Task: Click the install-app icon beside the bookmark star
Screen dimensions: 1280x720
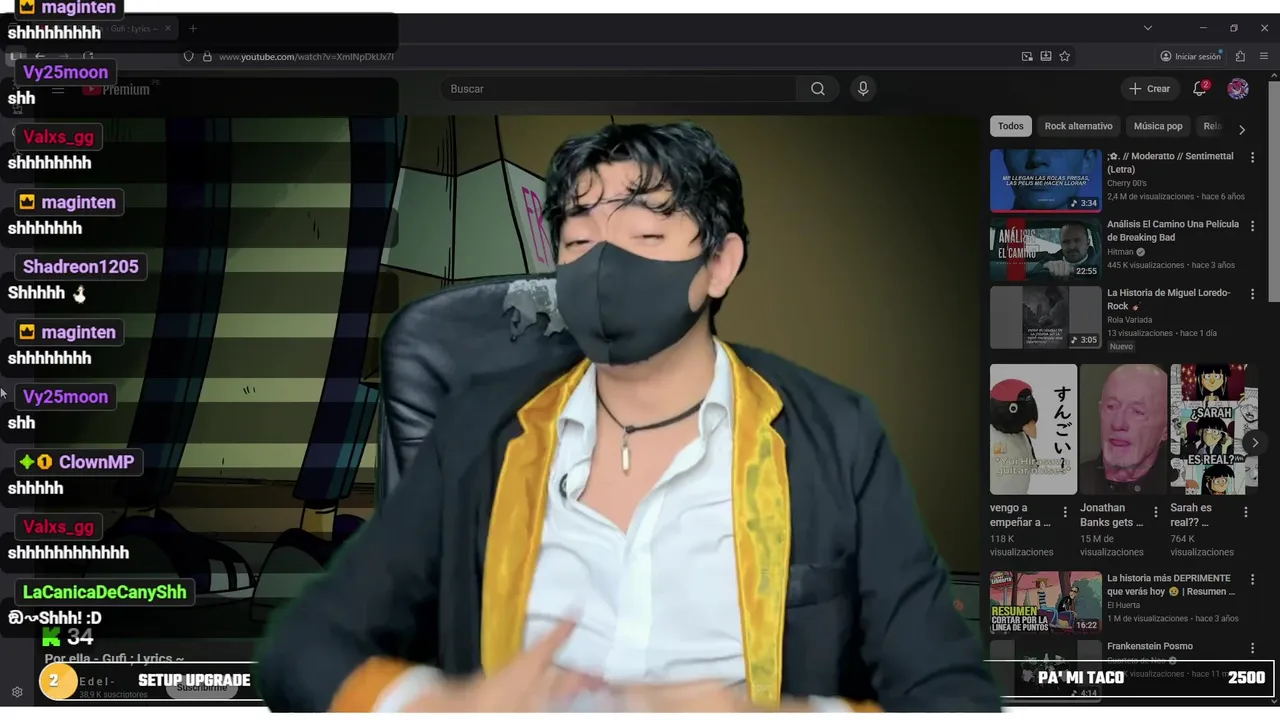Action: 1046,56
